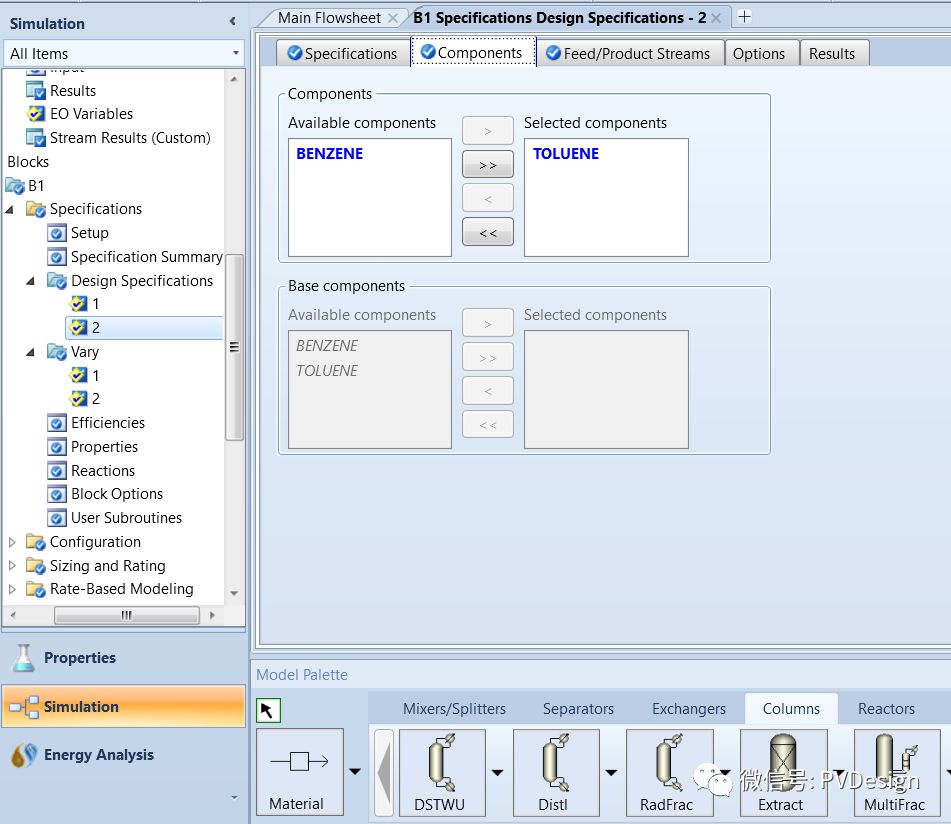The height and width of the screenshot is (824, 951).
Task: Click the Efficiencies form icon
Action: [57, 423]
